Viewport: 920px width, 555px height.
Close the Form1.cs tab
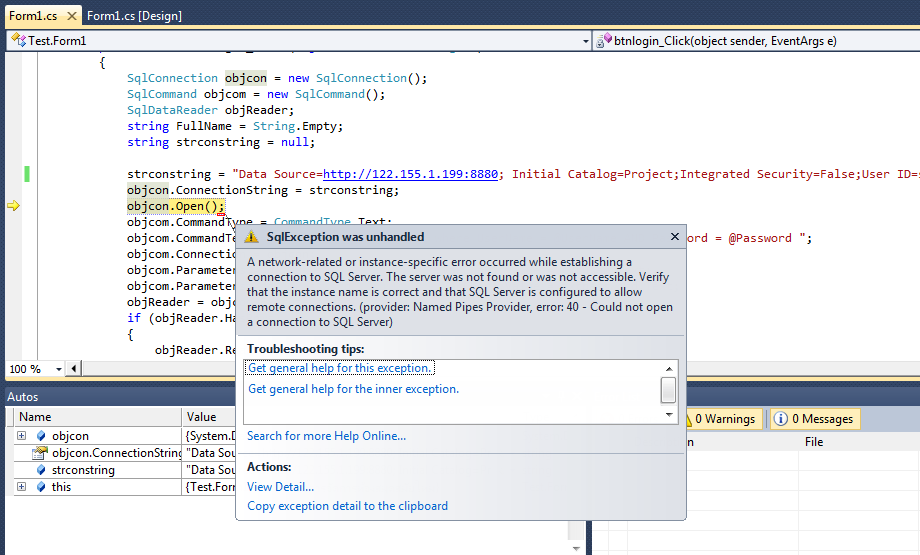(72, 16)
